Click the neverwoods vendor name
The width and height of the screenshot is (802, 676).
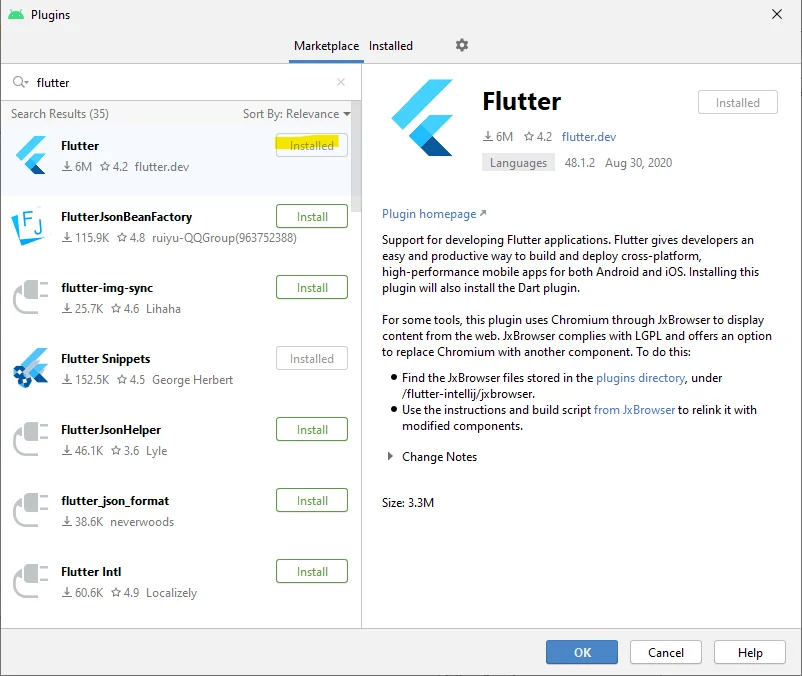(x=142, y=522)
